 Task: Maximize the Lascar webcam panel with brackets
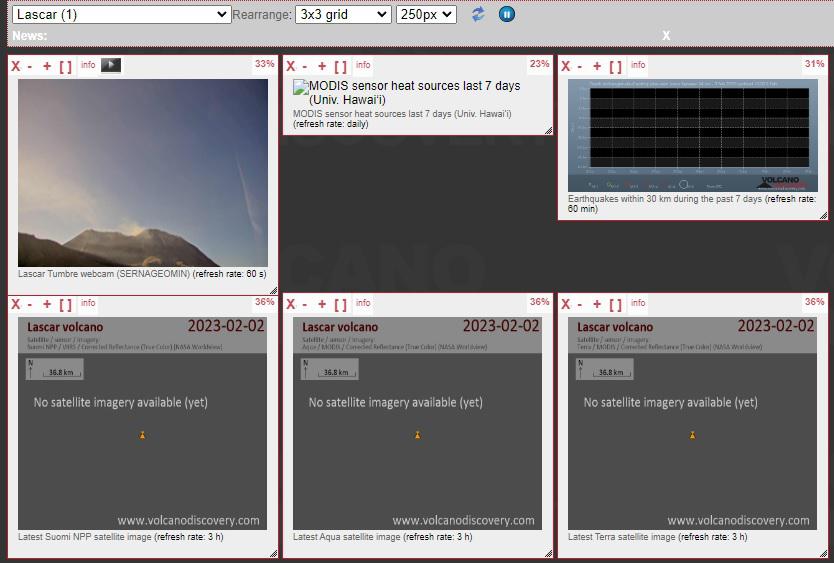point(65,67)
